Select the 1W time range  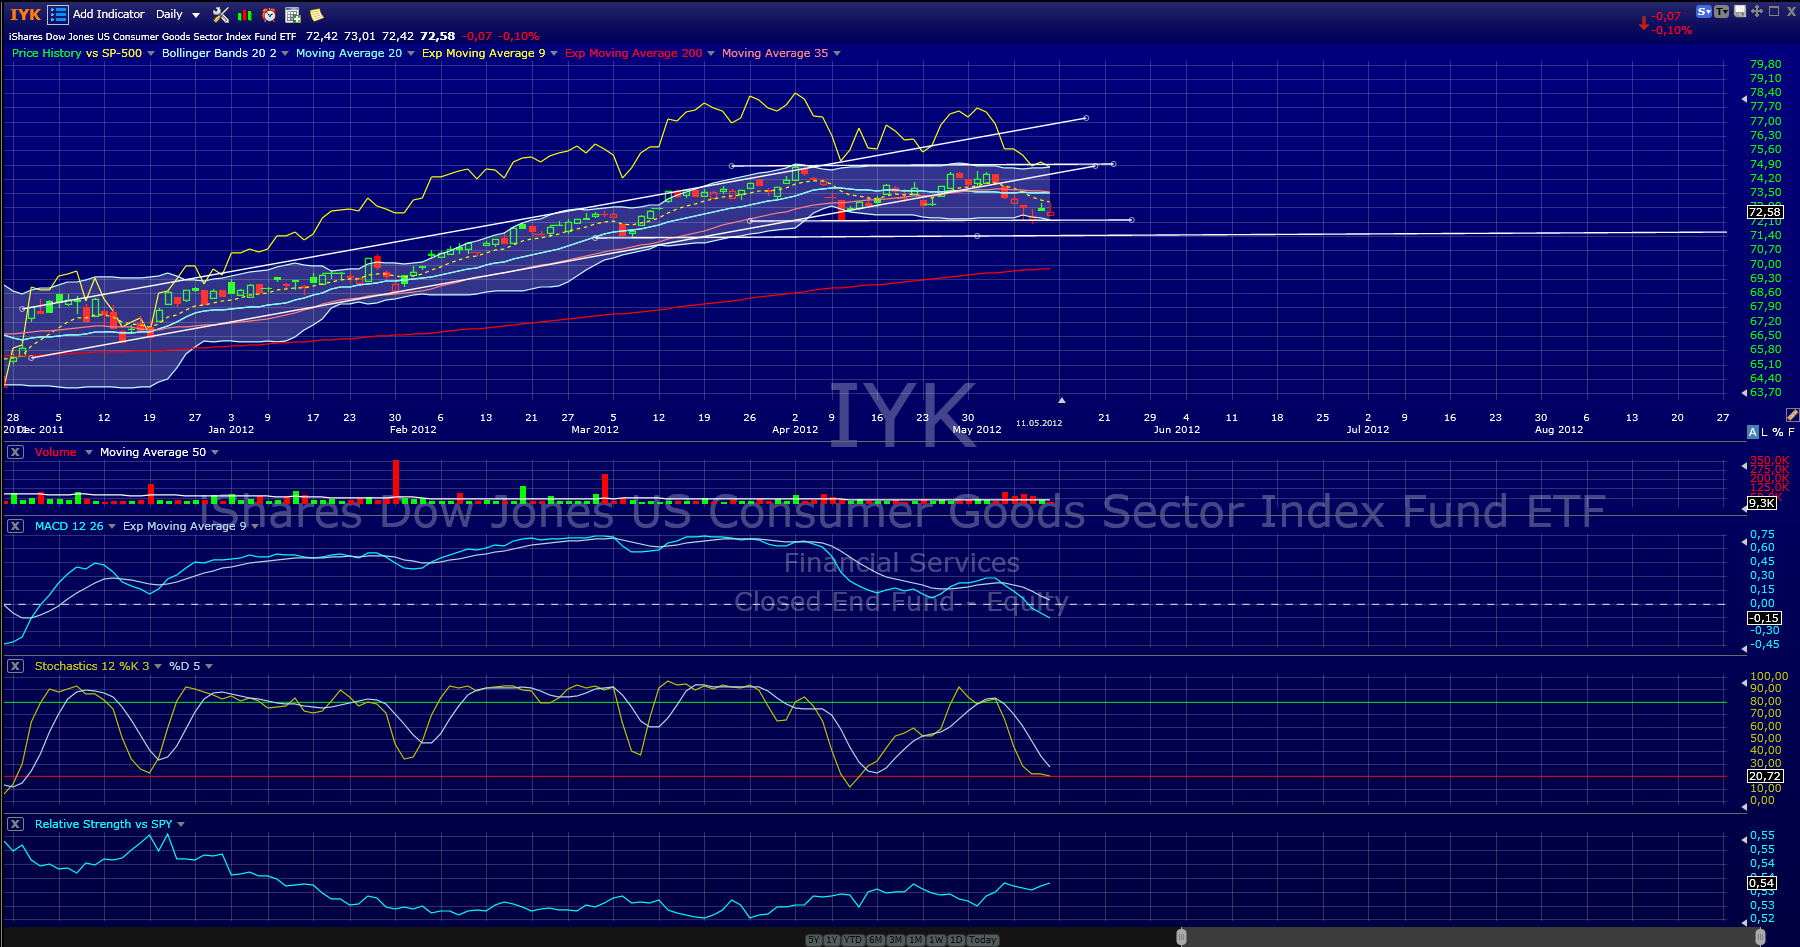click(x=937, y=940)
